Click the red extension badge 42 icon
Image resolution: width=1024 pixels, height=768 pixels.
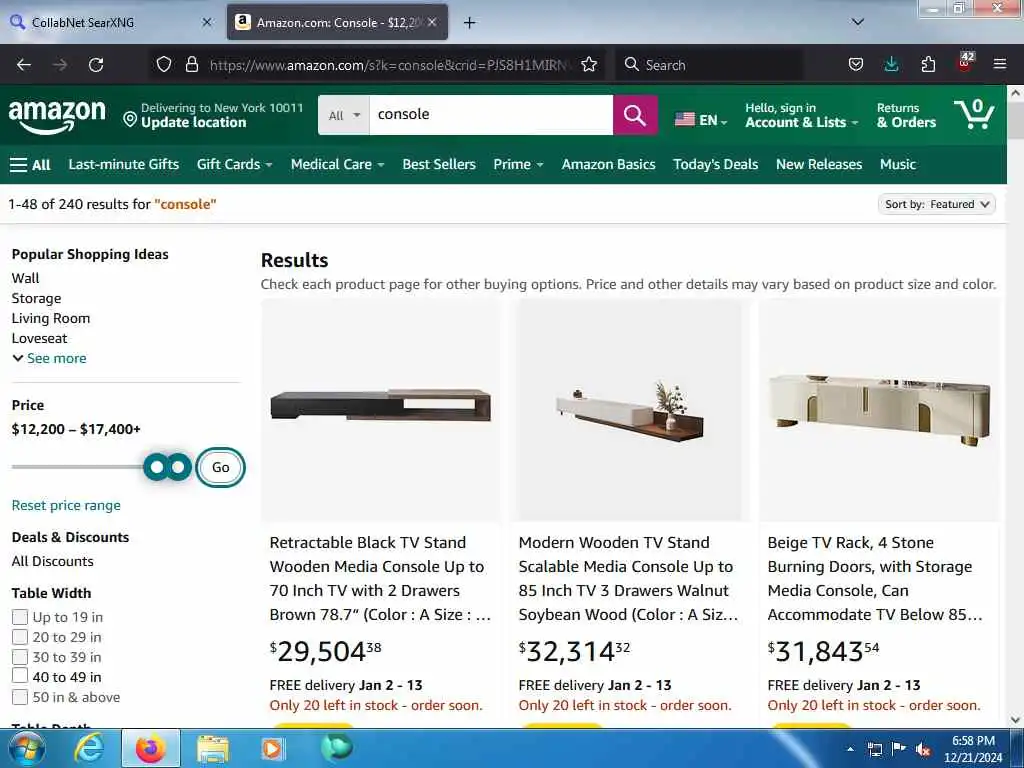pos(965,62)
